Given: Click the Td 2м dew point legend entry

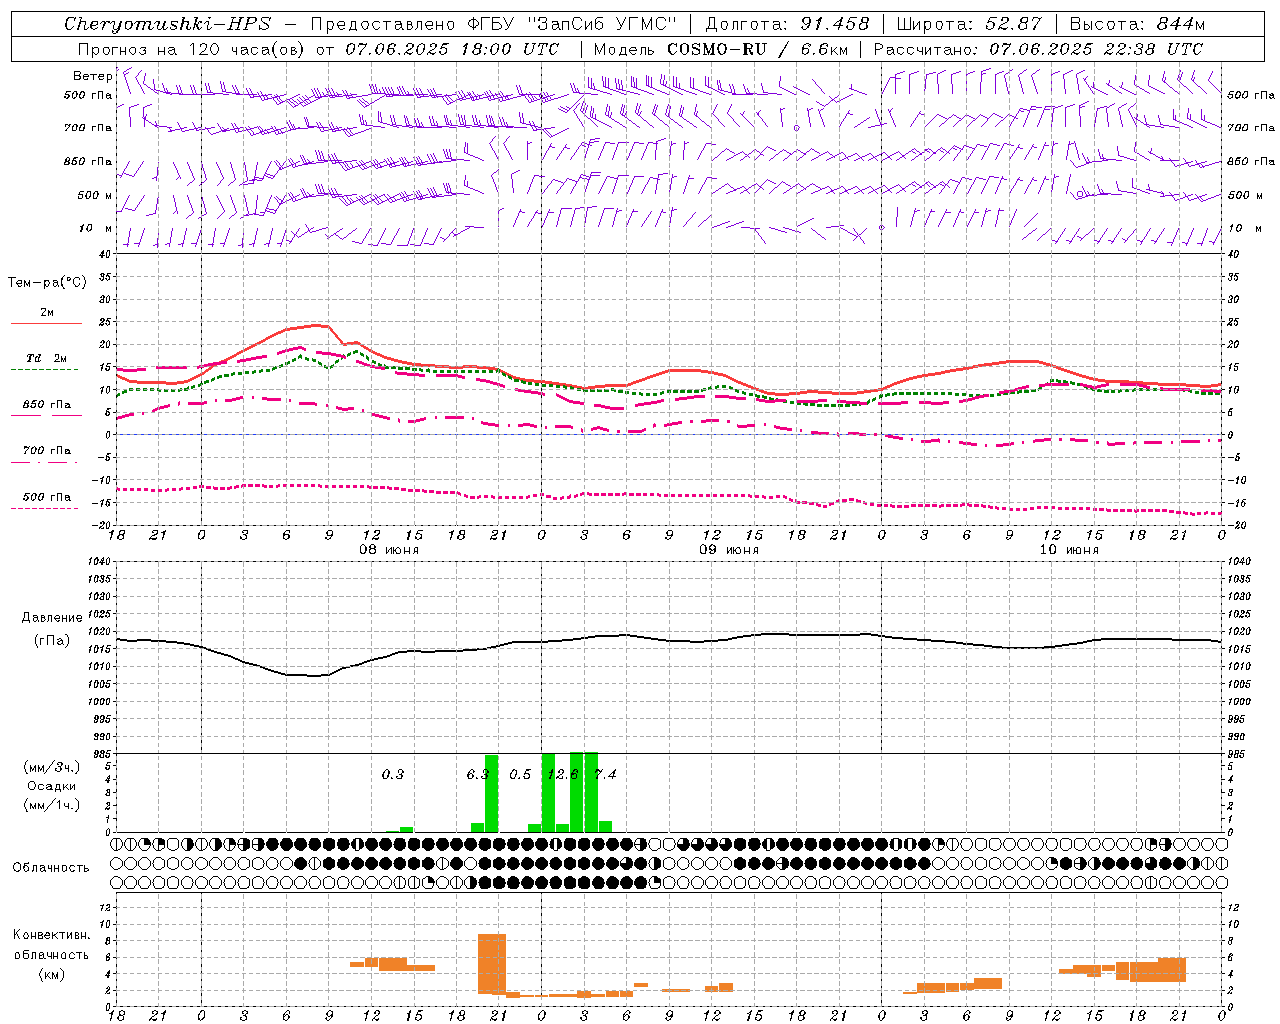Looking at the screenshot, I should 47,358.
